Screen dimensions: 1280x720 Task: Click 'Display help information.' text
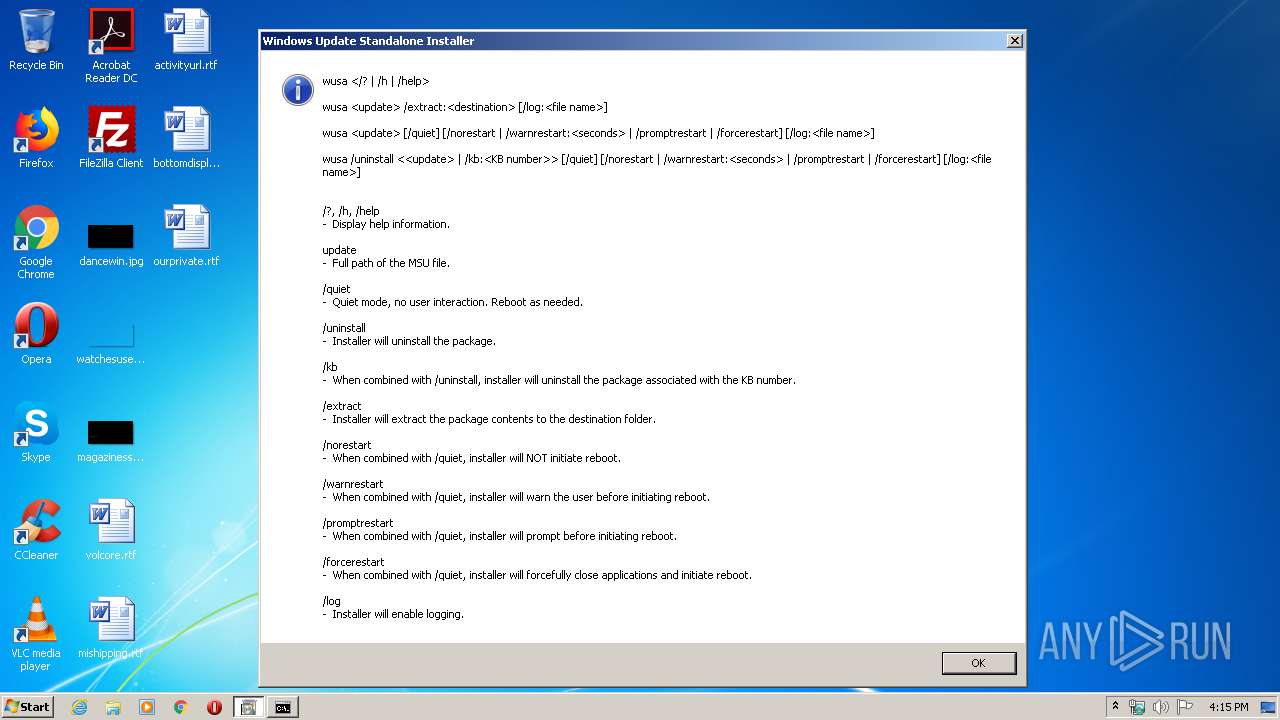pyautogui.click(x=391, y=224)
